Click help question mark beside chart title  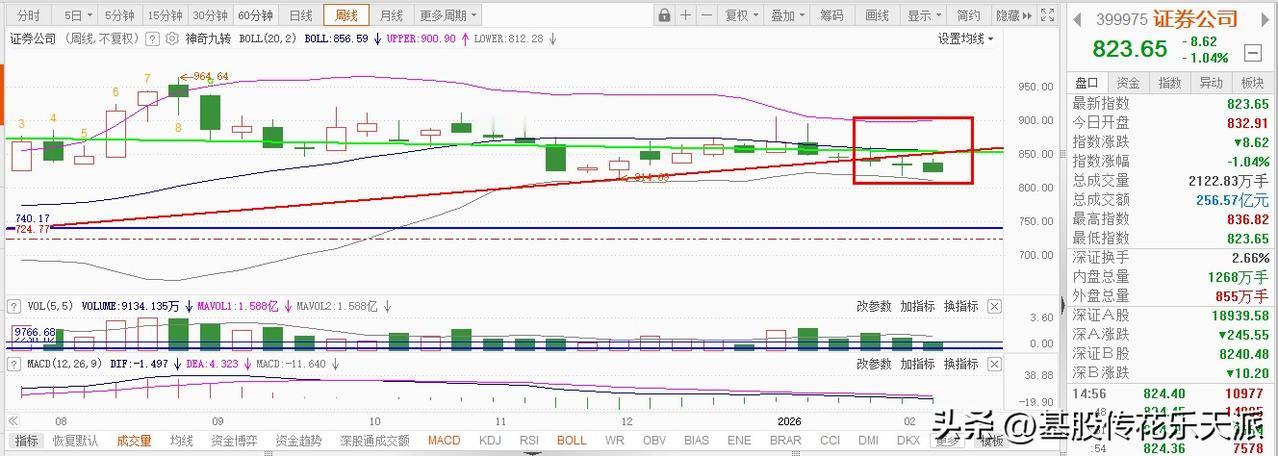pos(152,39)
